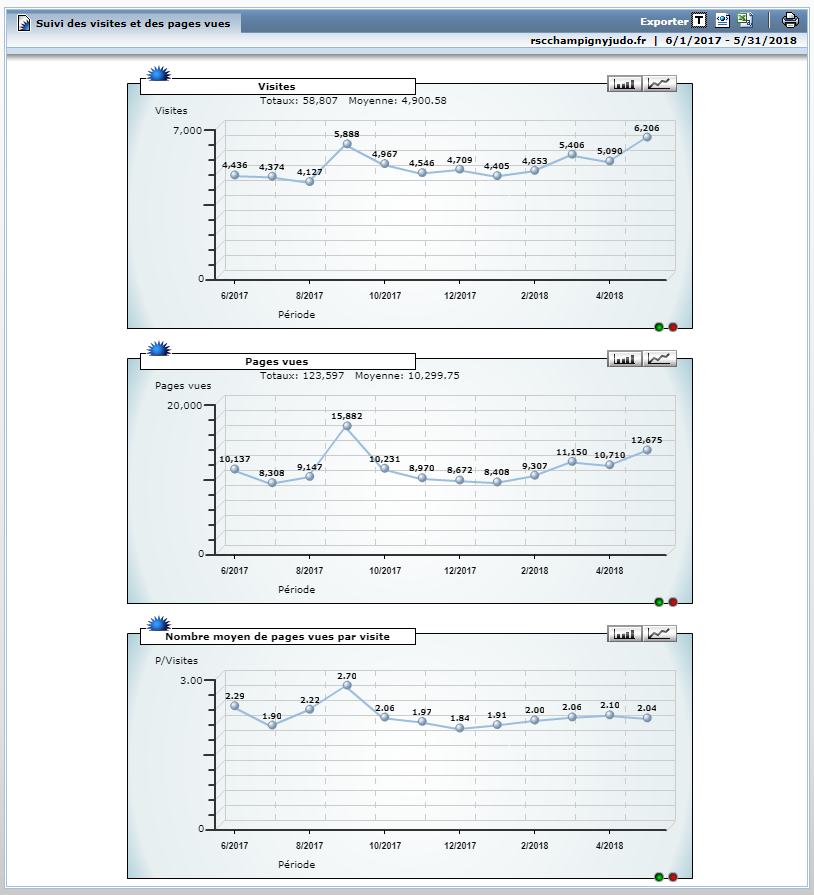Show pages-per-visit chart as line

[659, 634]
